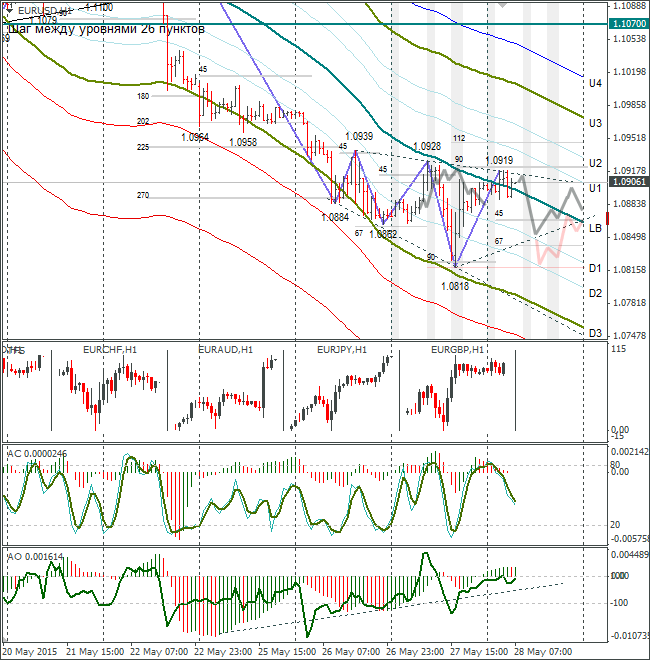The height and width of the screenshot is (660, 650).
Task: Click the -0.010735 AO scale value
Action: [630, 635]
